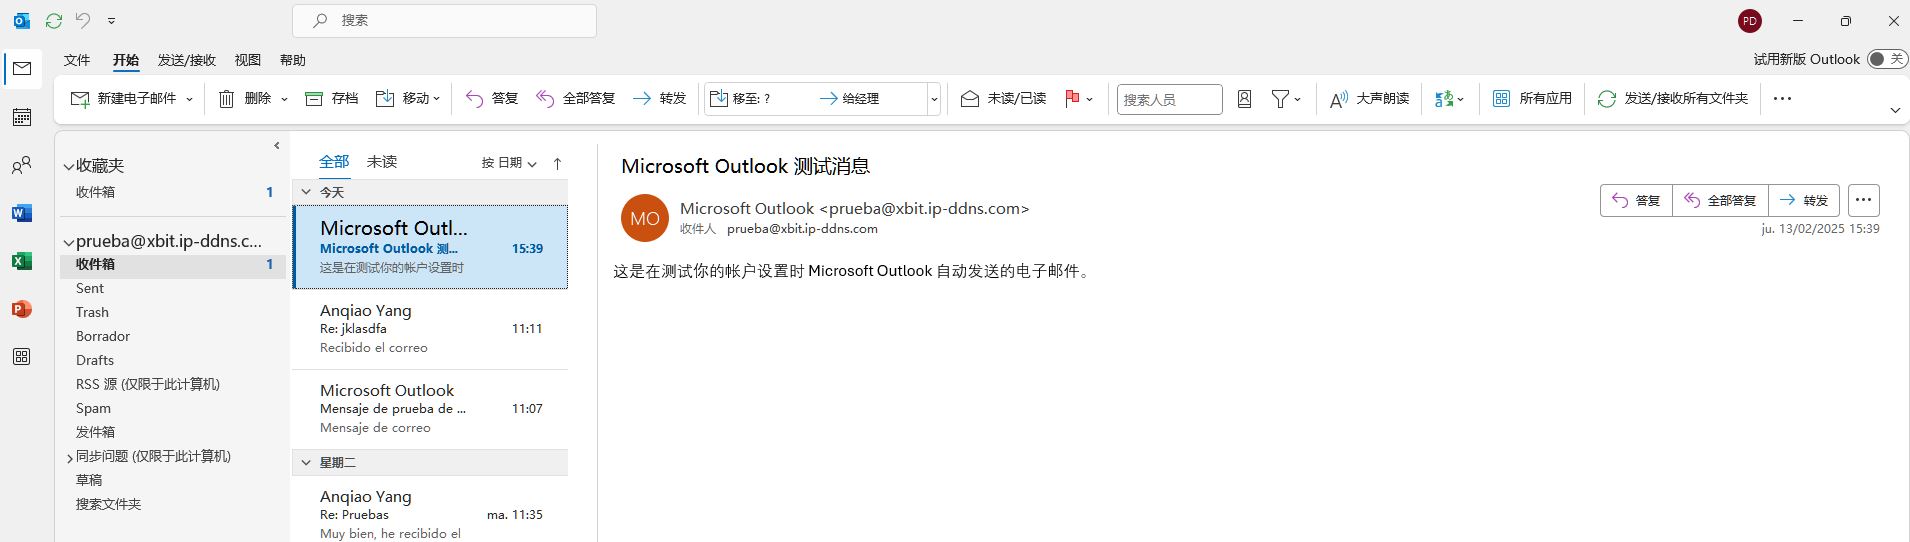This screenshot has width=1910, height=542.
Task: Click 大声朗读 read aloud button
Action: 1369,98
